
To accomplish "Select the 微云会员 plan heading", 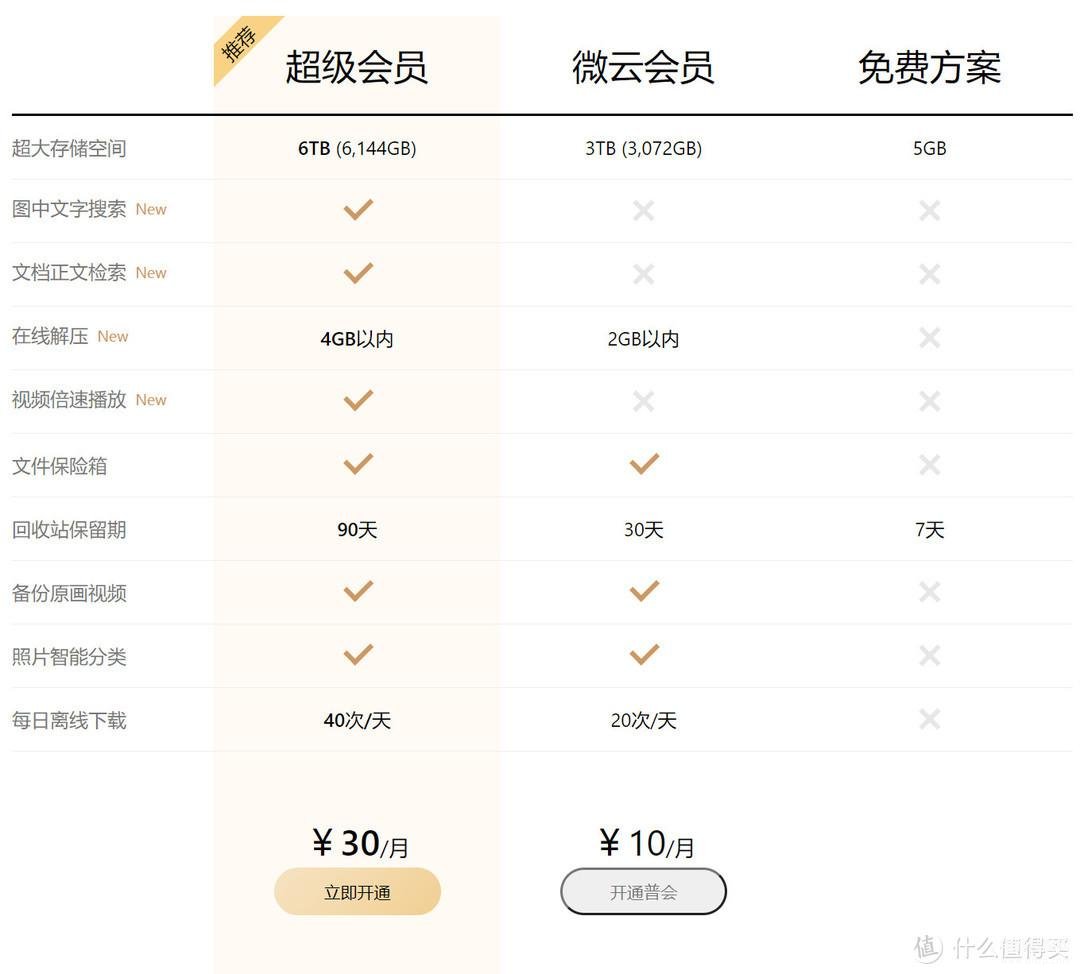I will 643,68.
